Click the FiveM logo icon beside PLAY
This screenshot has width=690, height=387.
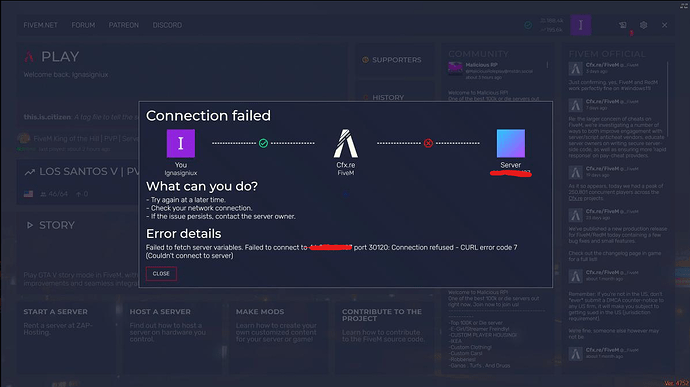tap(29, 57)
